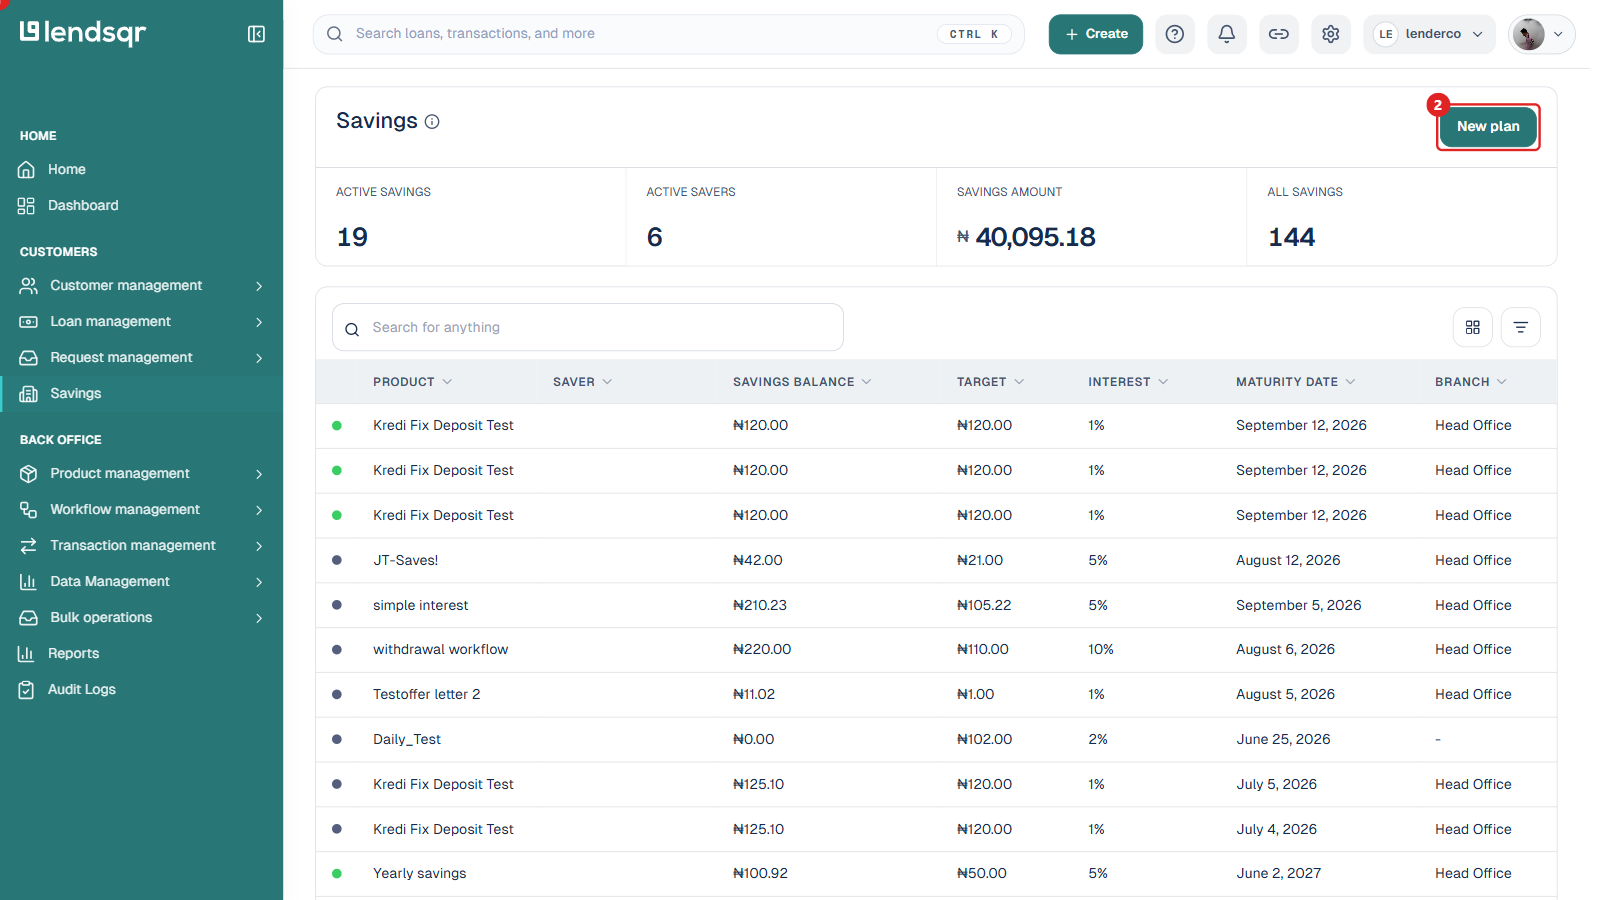Click the Loan management icon
The width and height of the screenshot is (1600, 900).
[29, 322]
